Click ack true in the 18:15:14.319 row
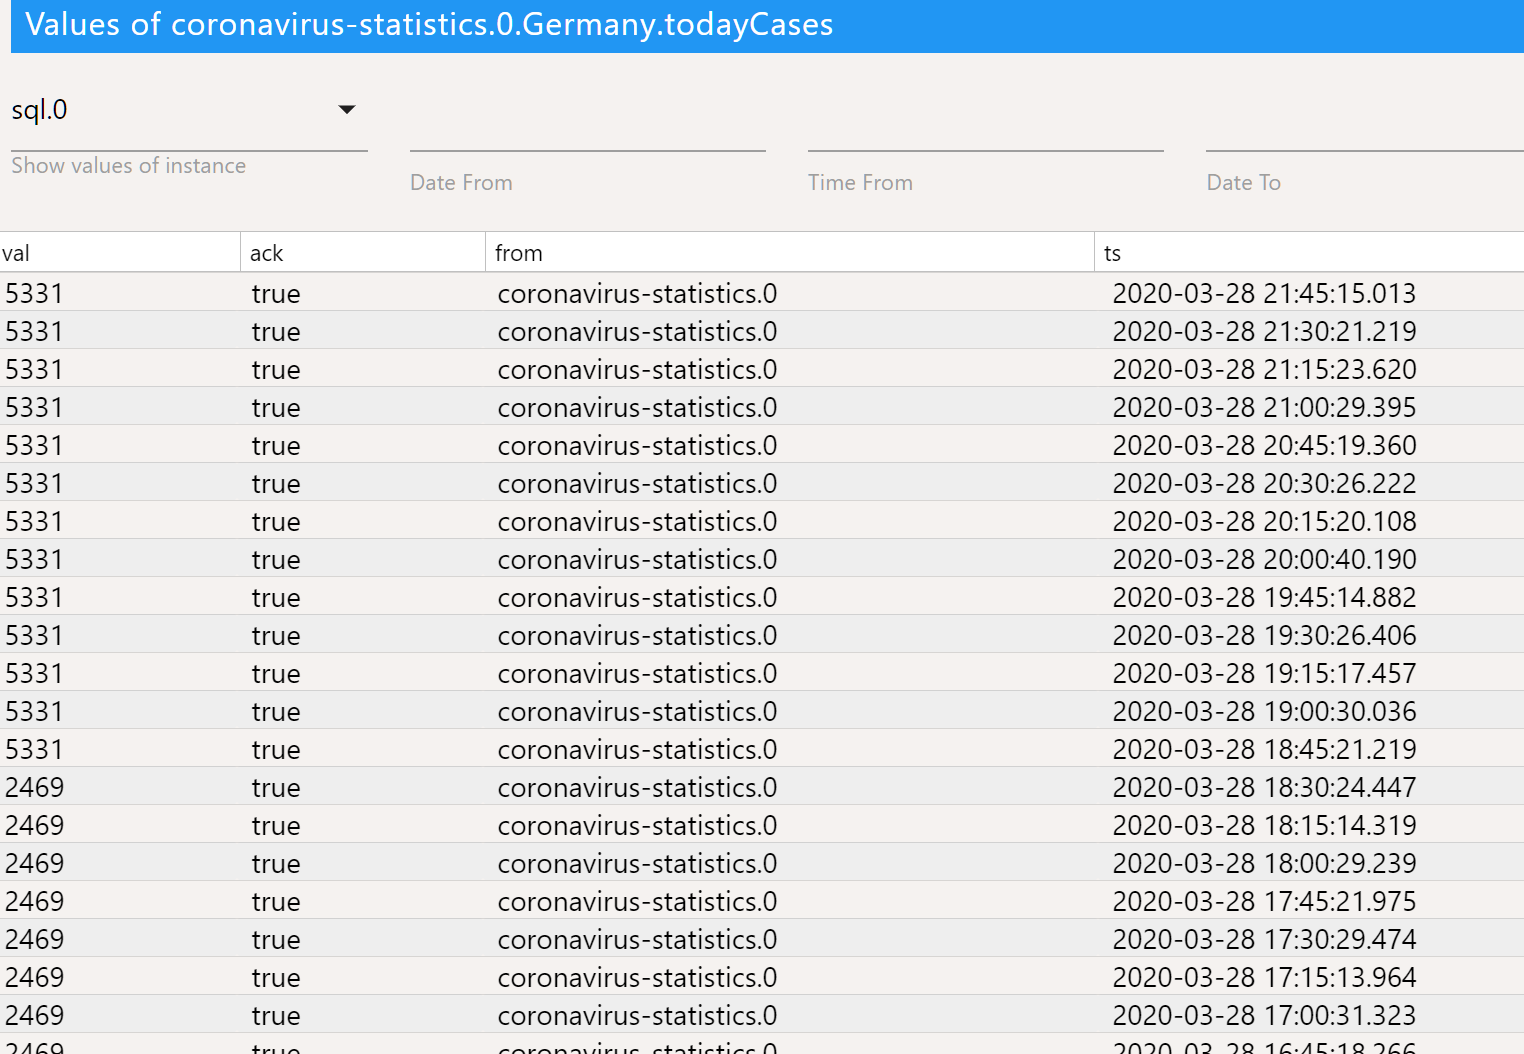The image size is (1524, 1054). click(276, 825)
